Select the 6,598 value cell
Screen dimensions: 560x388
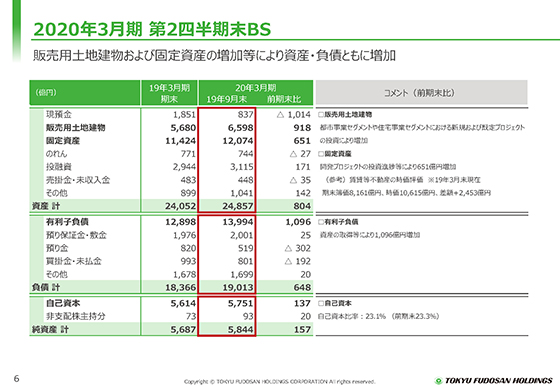[x=241, y=128]
